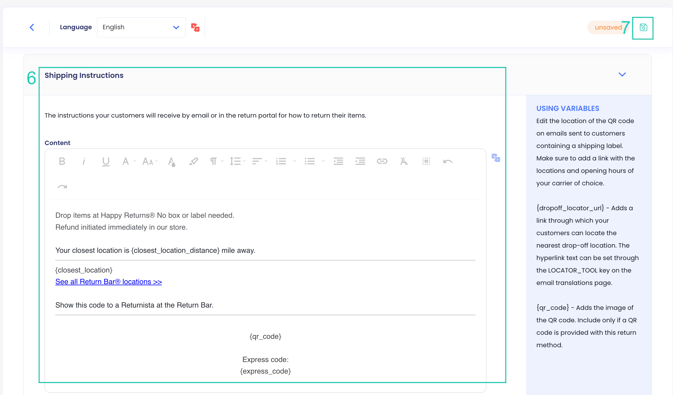Open bullet list style arrow

point(323,161)
